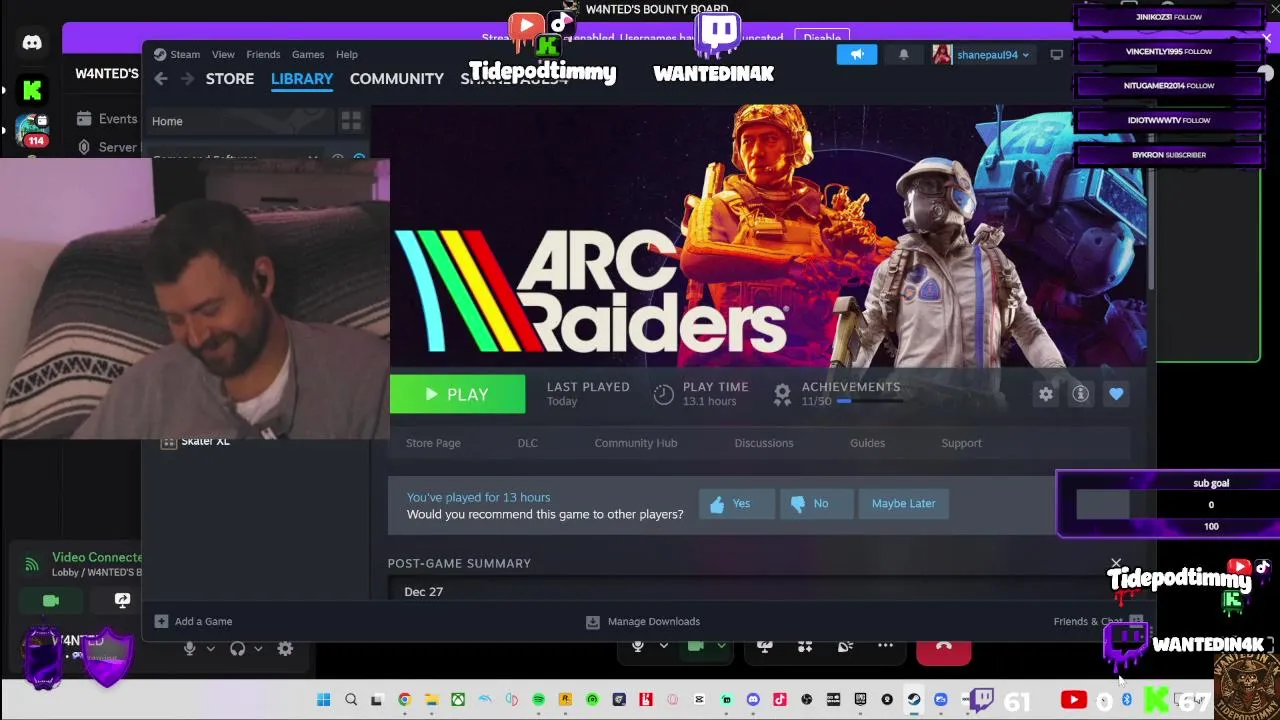Click the achievements progress bar
Image resolution: width=1280 pixels, height=720 pixels.
point(869,401)
